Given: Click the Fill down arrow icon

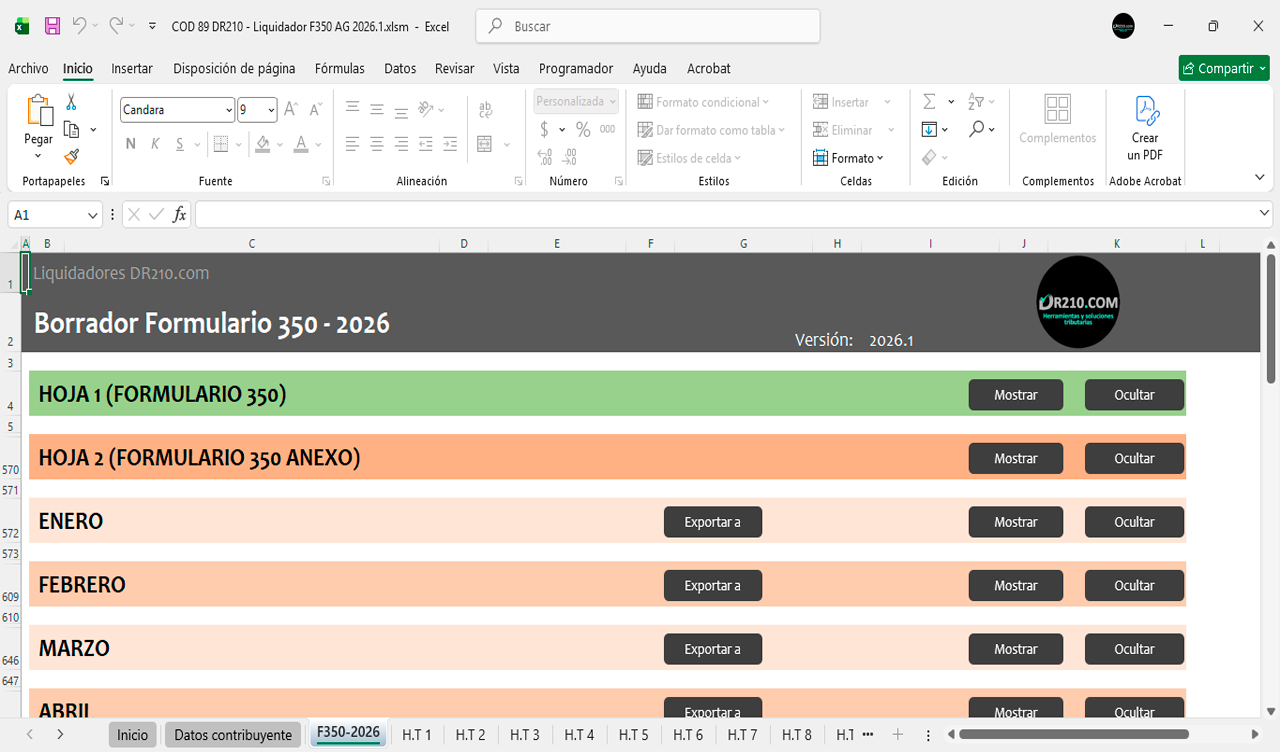Looking at the screenshot, I should point(929,129).
